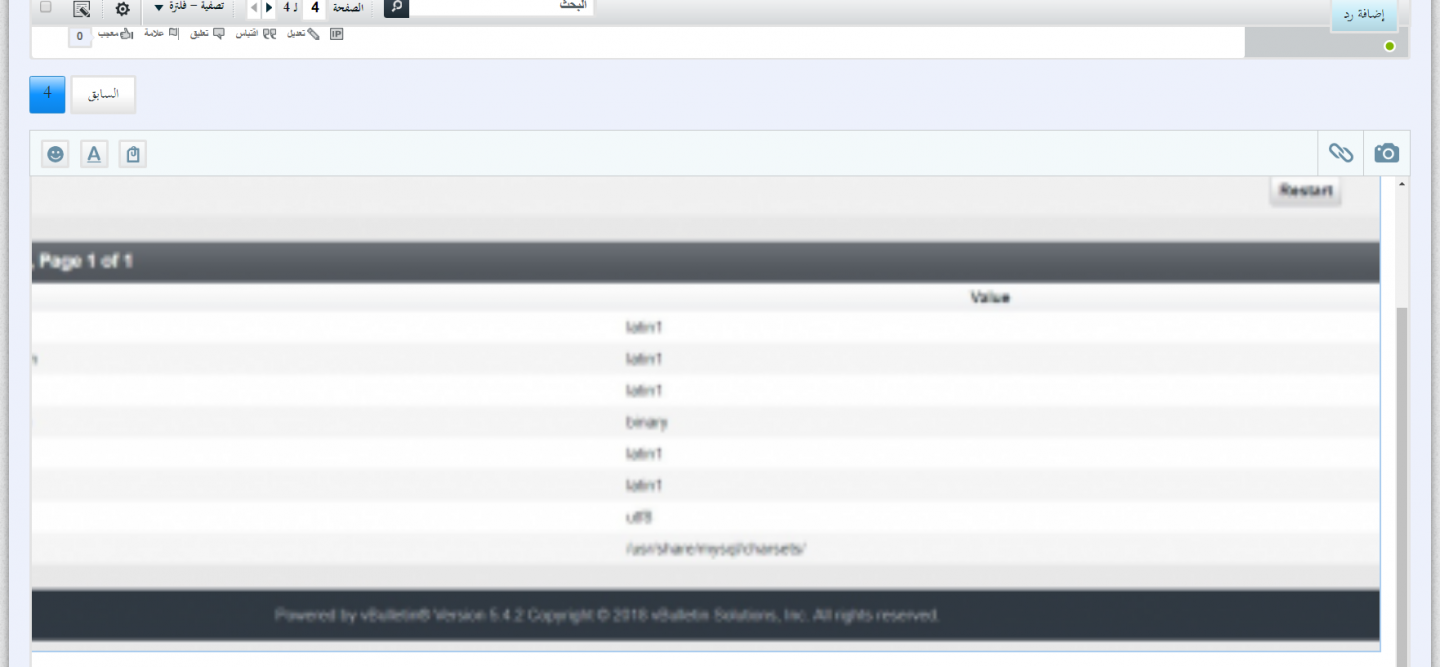Toggle the text formatting A toolbar

point(94,154)
